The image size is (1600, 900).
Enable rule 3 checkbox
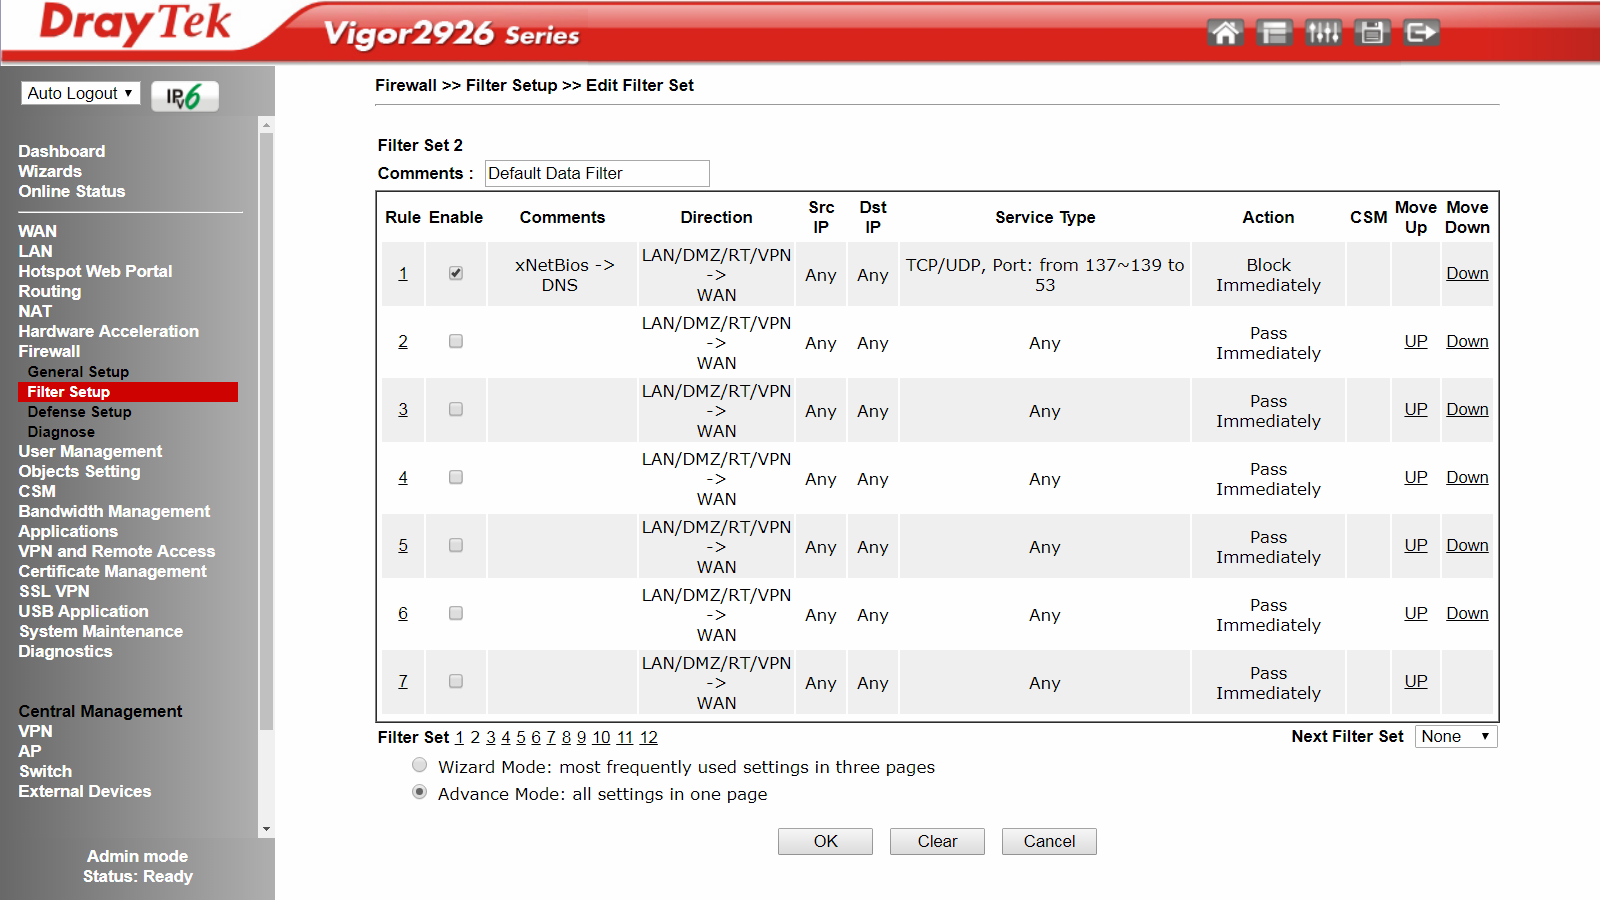[x=456, y=409]
